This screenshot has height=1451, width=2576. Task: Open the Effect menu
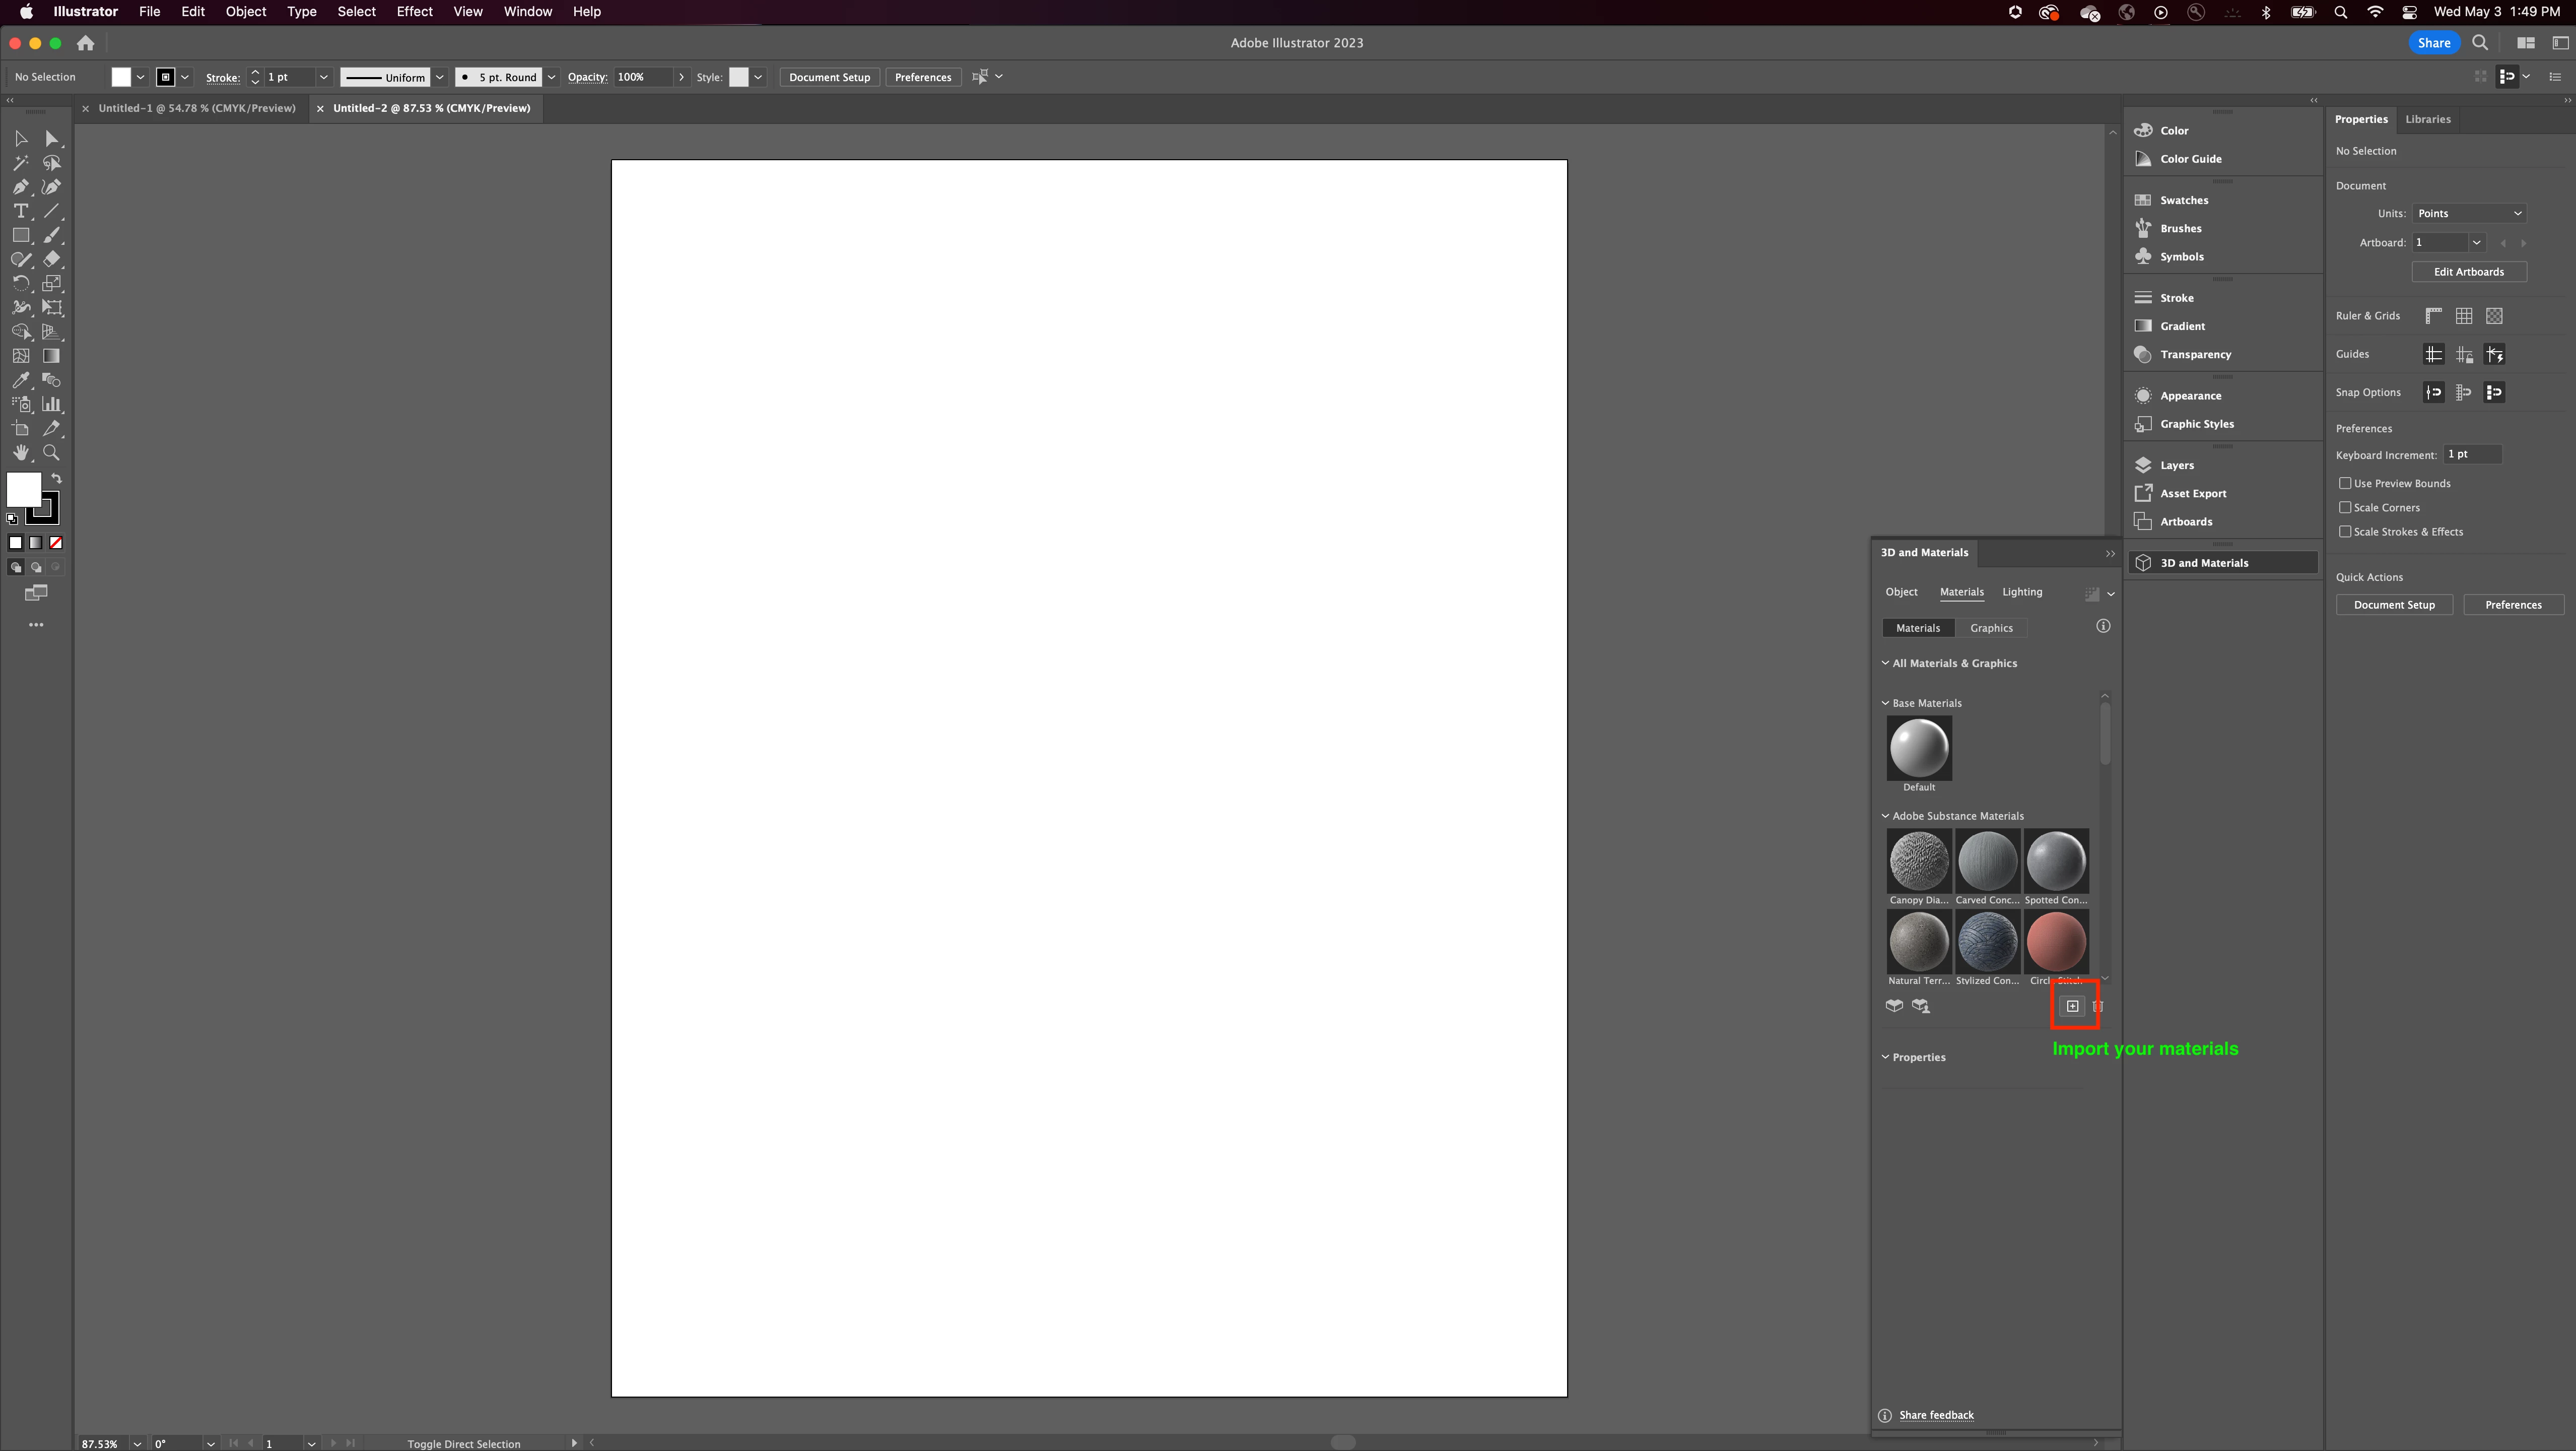(x=414, y=12)
